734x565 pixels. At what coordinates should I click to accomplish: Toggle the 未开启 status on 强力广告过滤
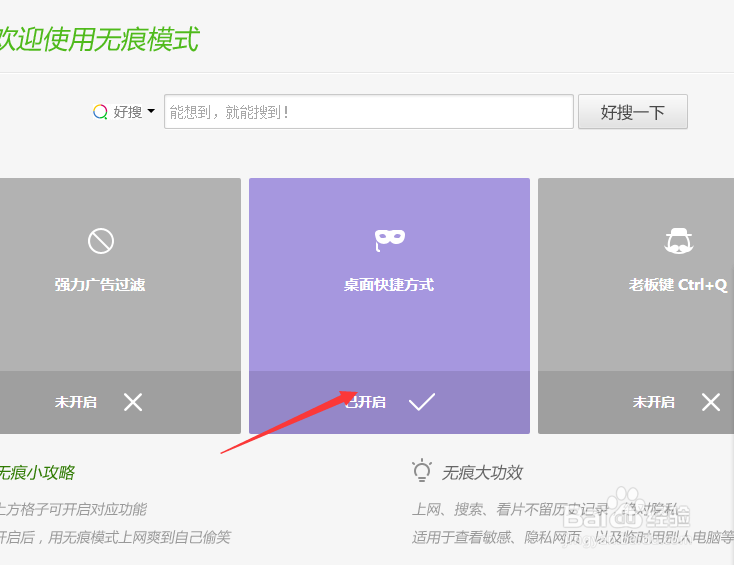click(75, 402)
